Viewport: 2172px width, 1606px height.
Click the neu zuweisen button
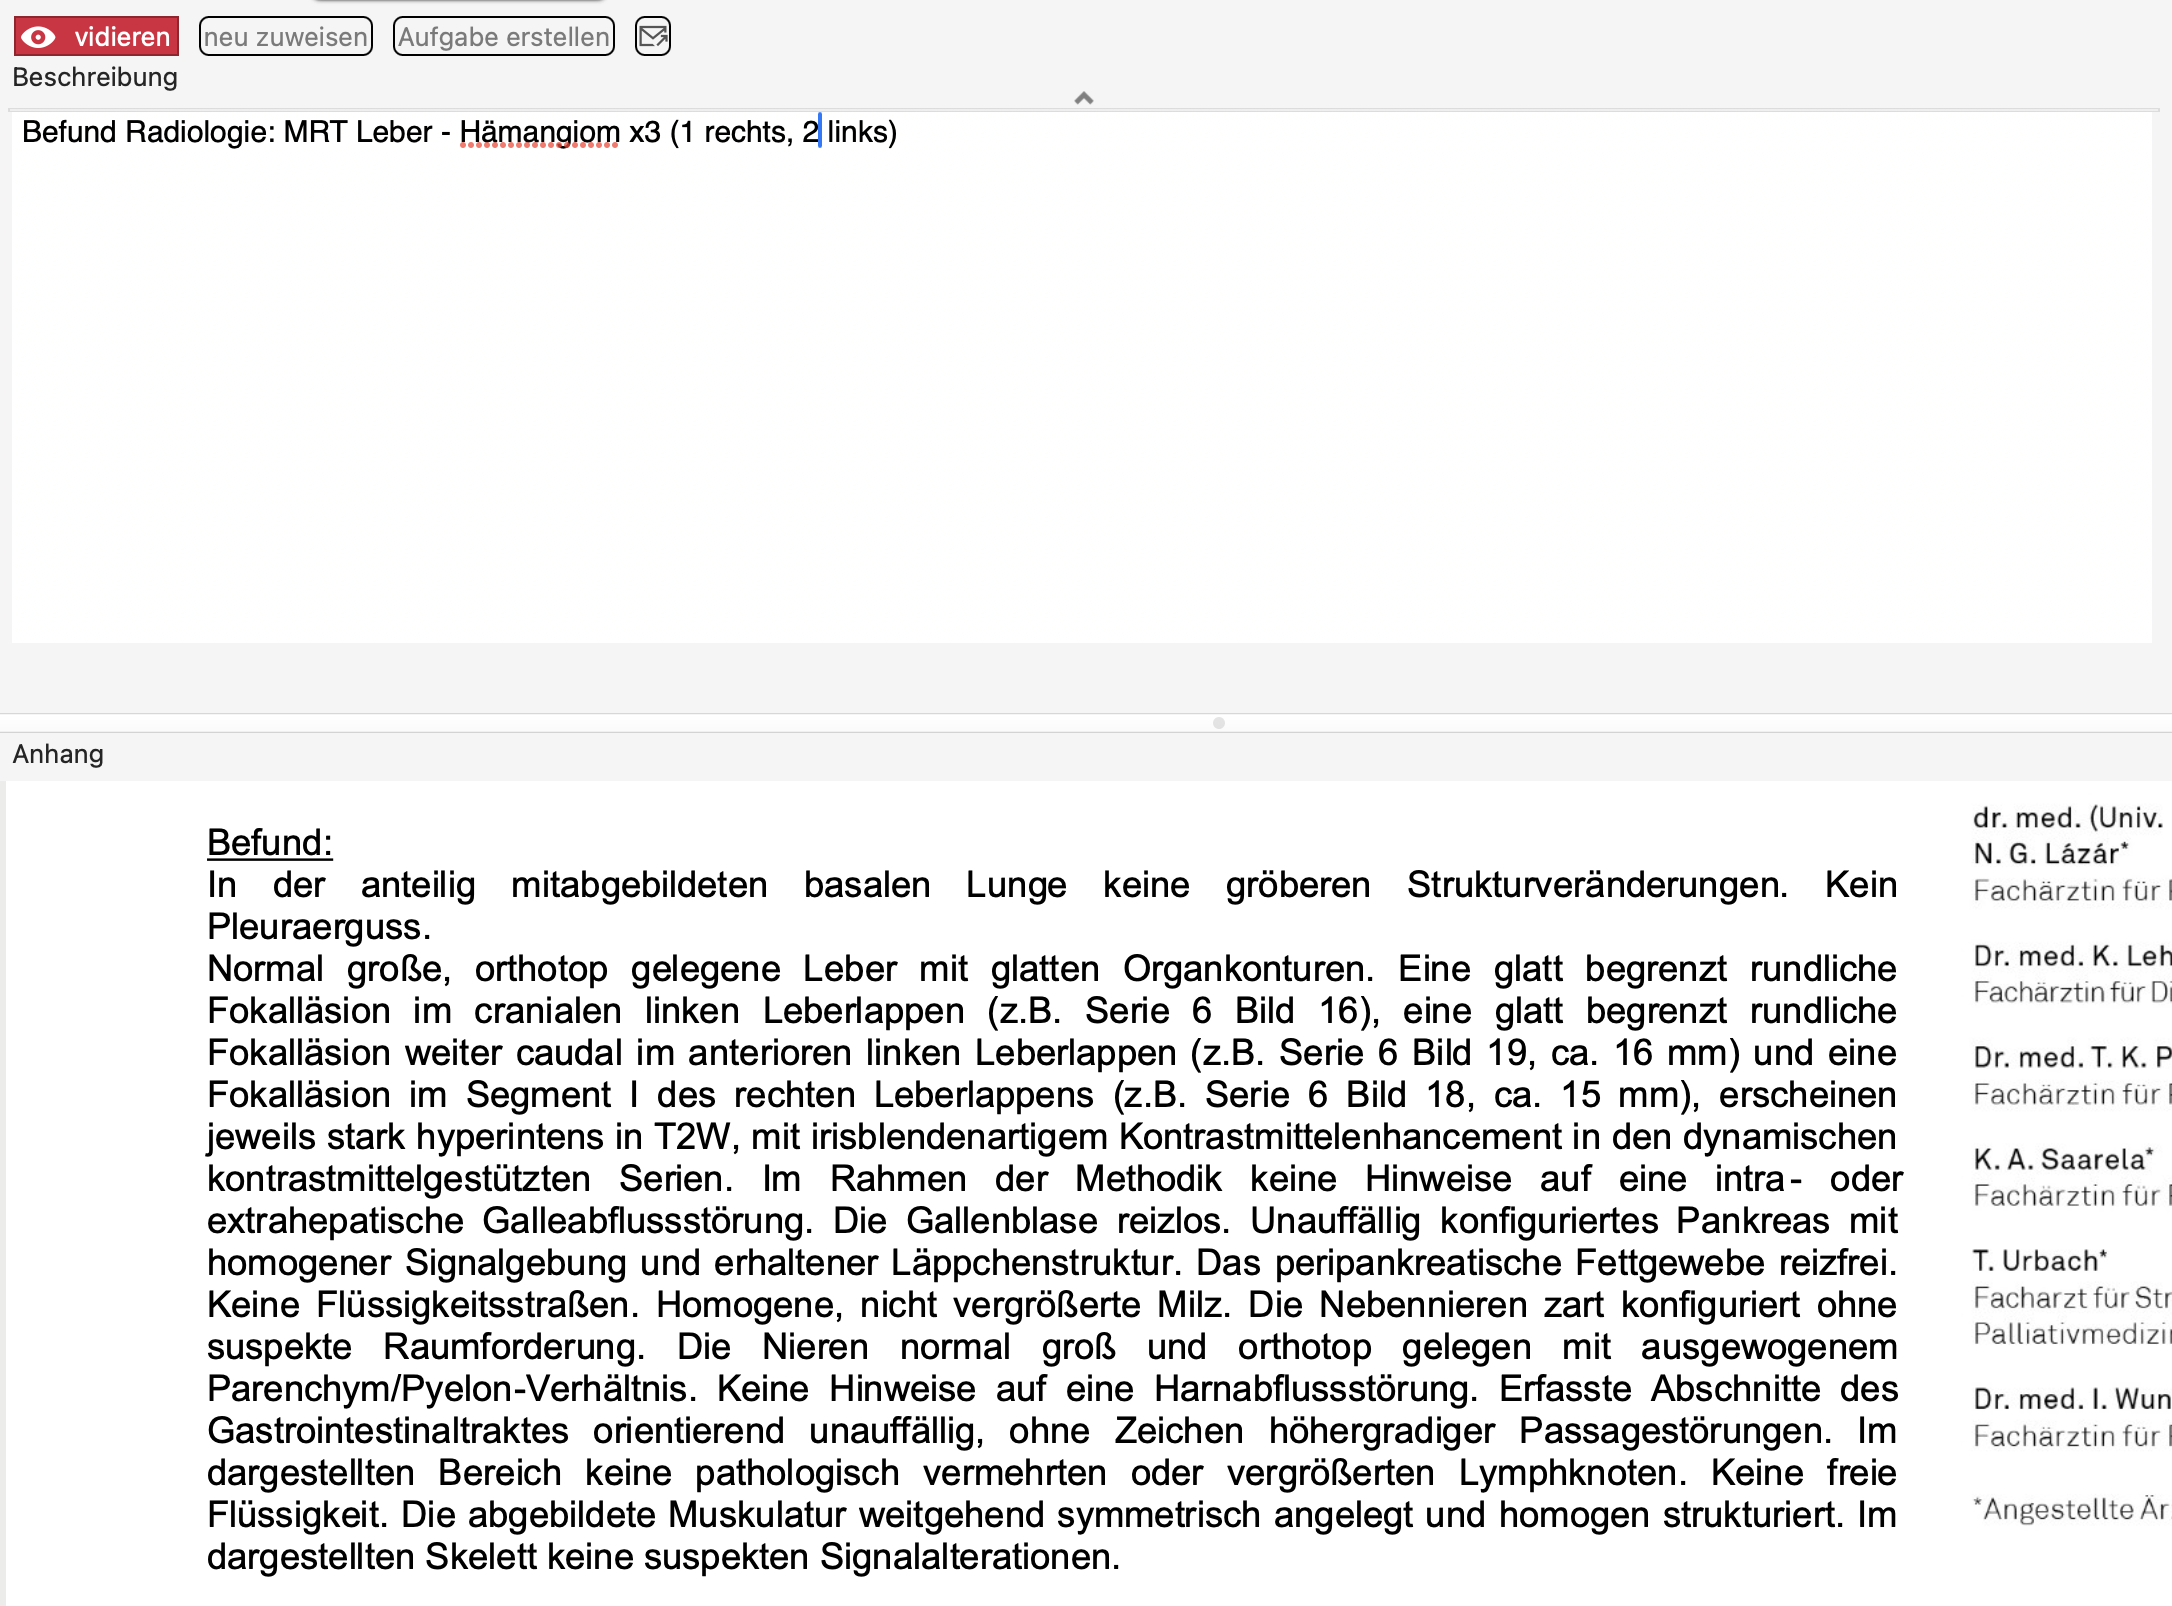(286, 37)
